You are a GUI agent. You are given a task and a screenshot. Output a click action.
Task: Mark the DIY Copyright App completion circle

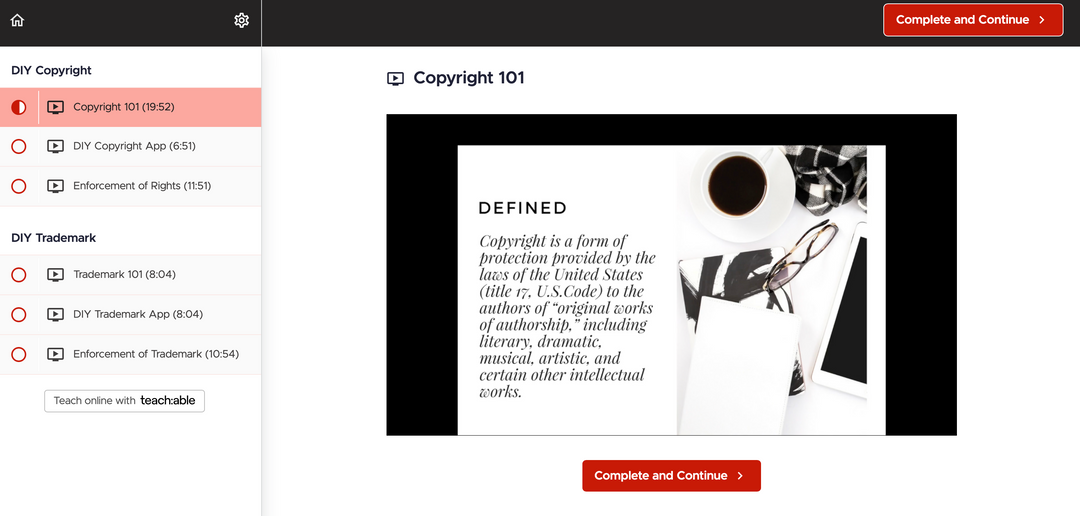click(x=19, y=147)
